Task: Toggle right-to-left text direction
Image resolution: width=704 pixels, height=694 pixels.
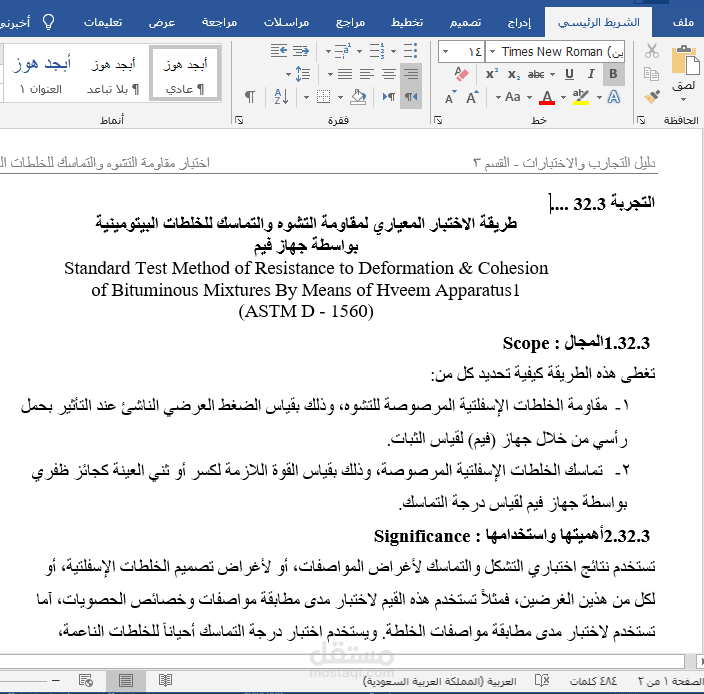Action: [411, 97]
